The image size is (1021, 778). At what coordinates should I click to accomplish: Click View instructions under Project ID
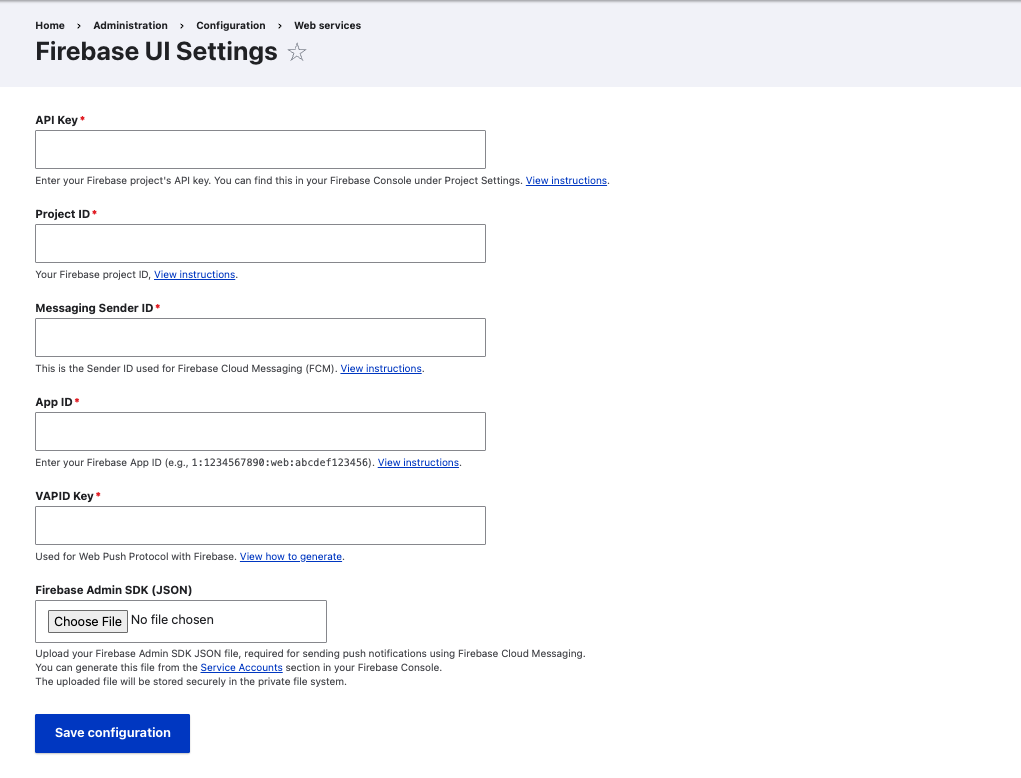pyautogui.click(x=194, y=274)
